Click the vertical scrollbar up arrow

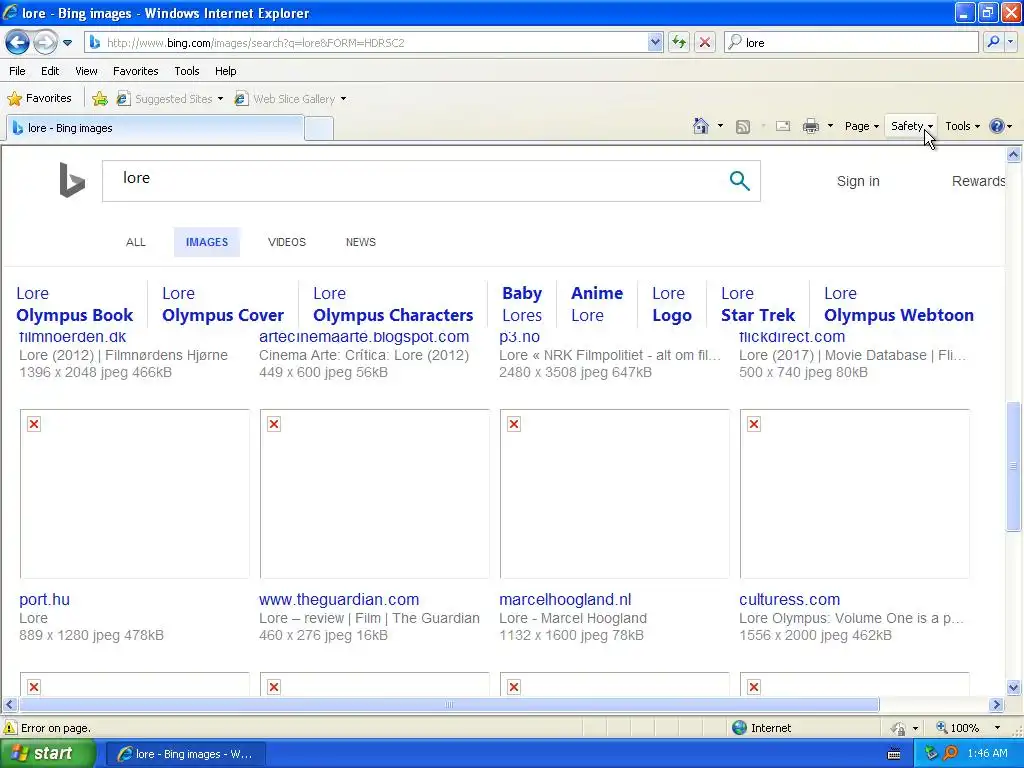[1014, 155]
